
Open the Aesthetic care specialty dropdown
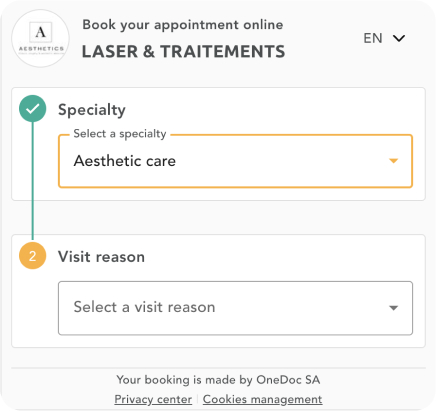point(235,161)
